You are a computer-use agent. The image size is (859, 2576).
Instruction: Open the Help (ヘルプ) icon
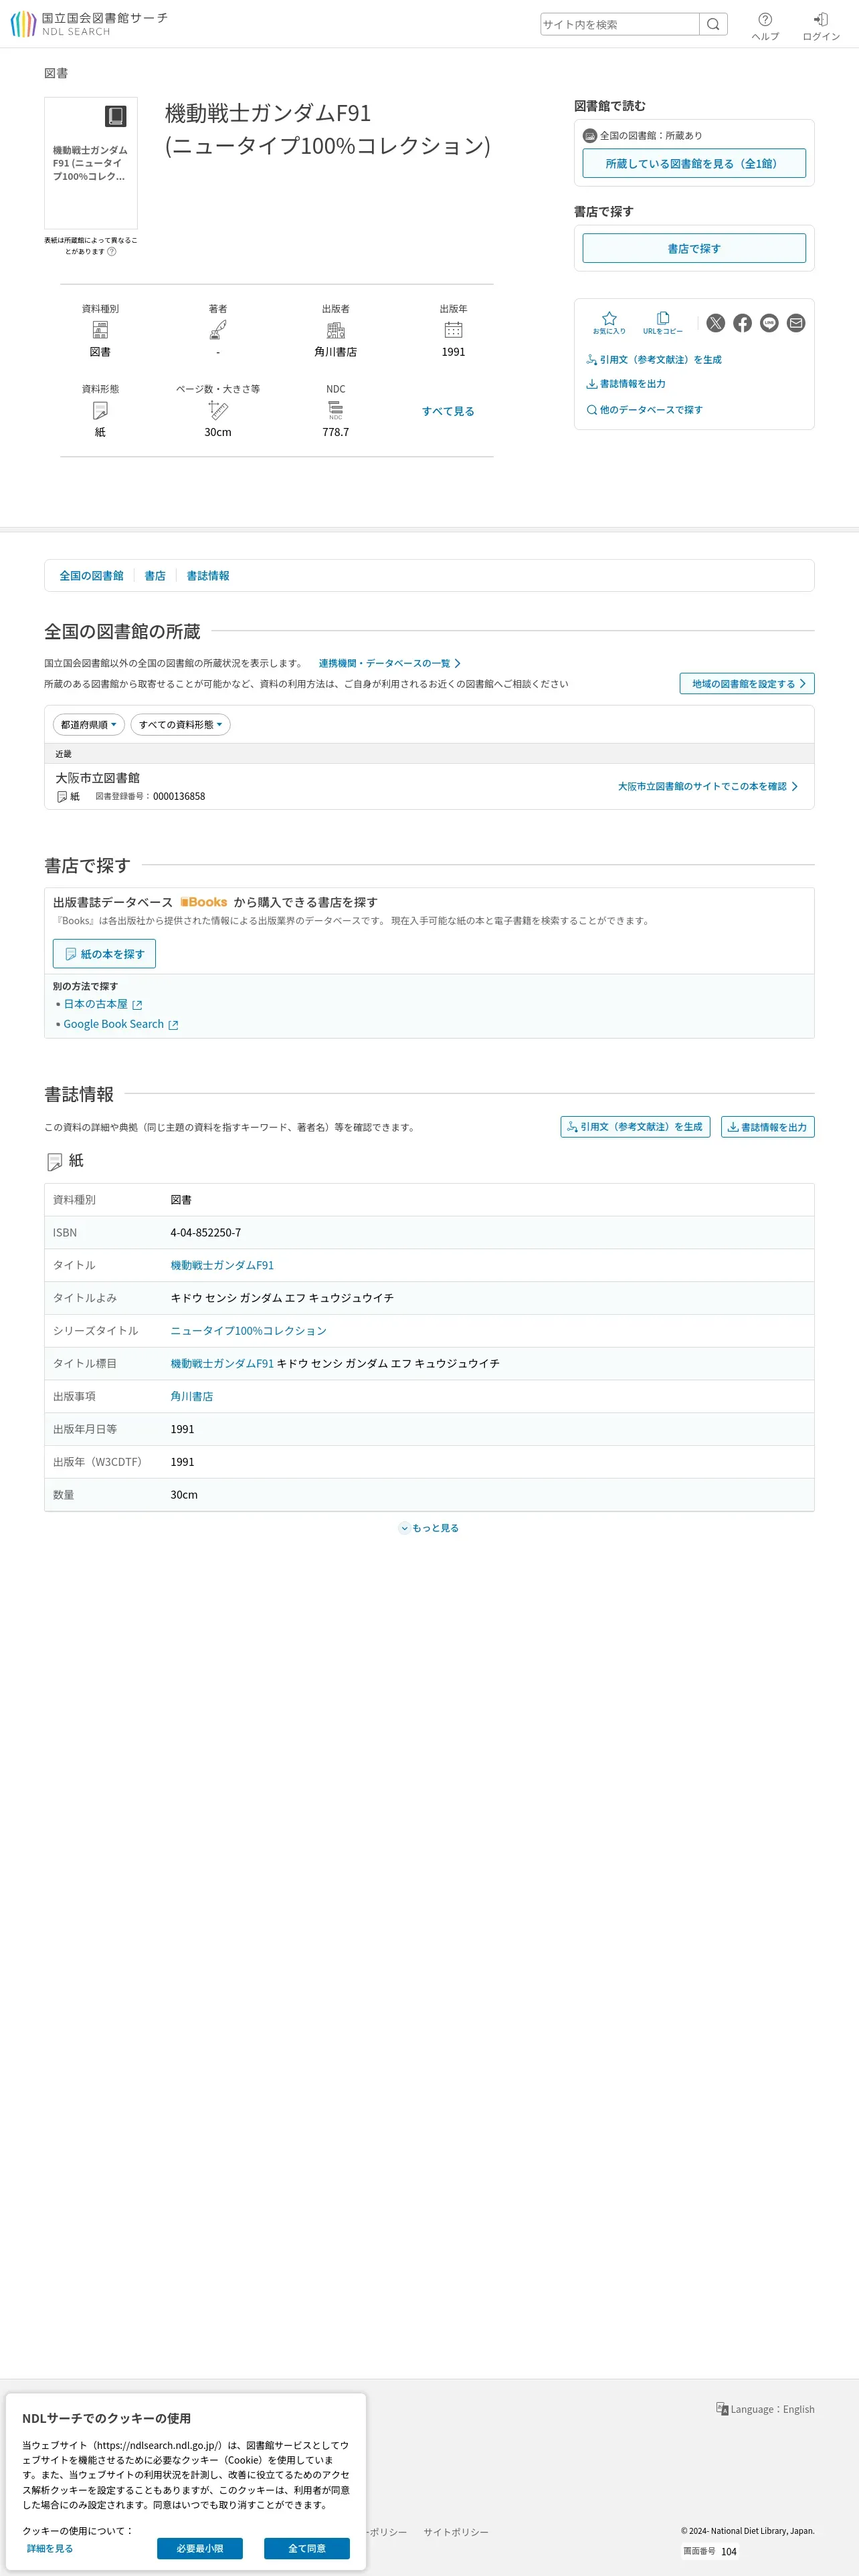click(765, 26)
